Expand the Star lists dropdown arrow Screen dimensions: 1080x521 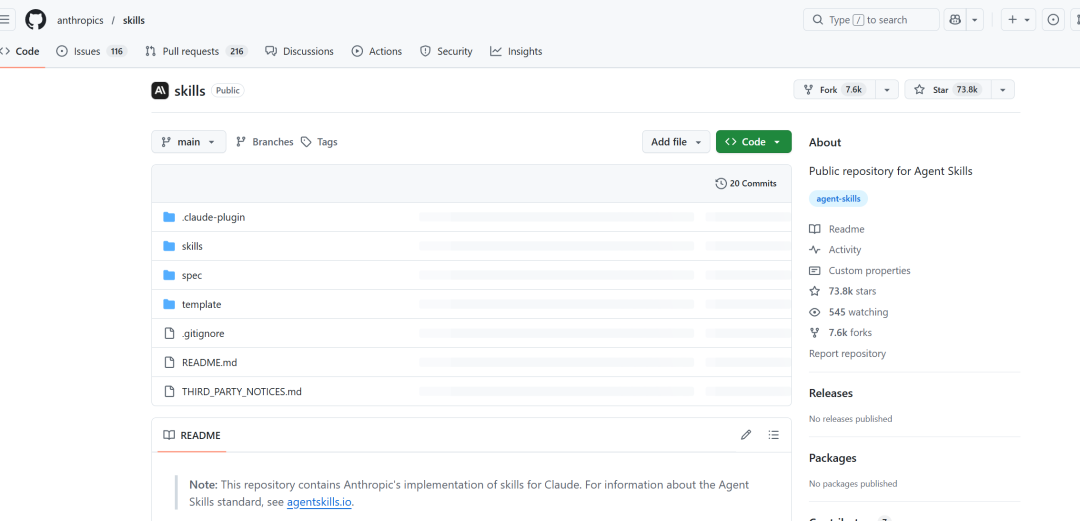1003,90
